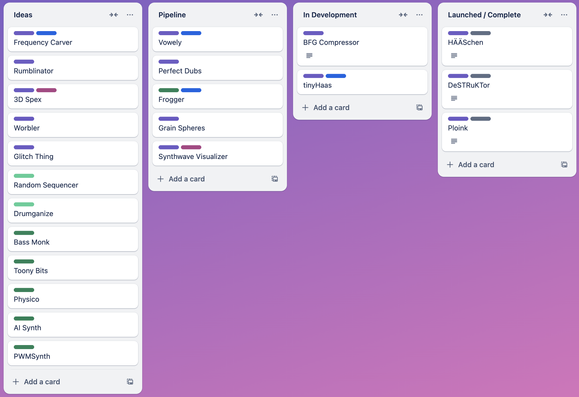Click blue label on Vowely card
This screenshot has height=397, width=579.
click(191, 33)
